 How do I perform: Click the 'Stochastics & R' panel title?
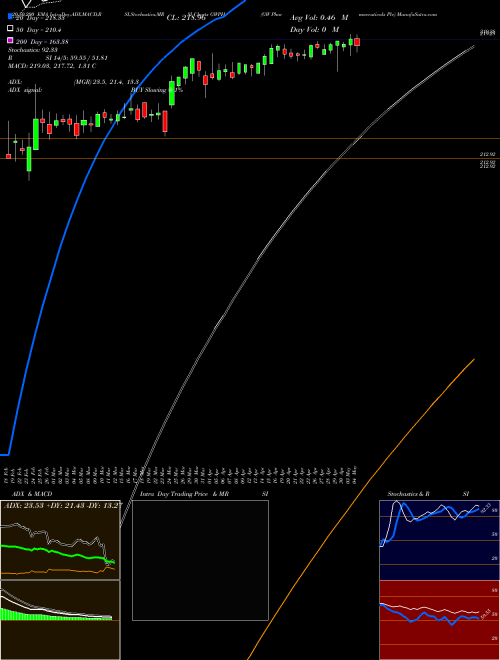pos(409,494)
